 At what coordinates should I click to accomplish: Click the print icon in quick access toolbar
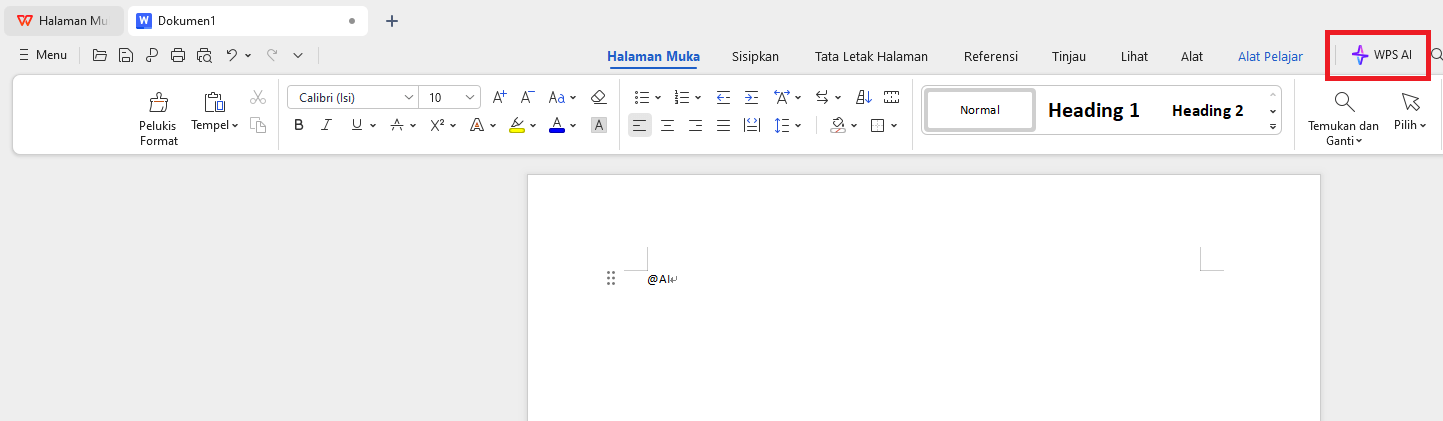[178, 56]
